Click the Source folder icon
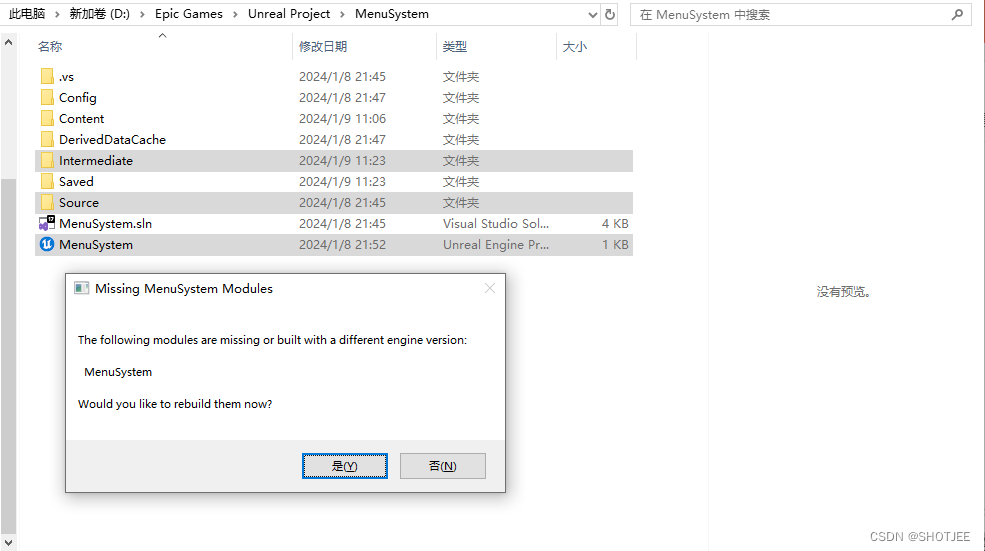This screenshot has width=985, height=551. click(47, 202)
